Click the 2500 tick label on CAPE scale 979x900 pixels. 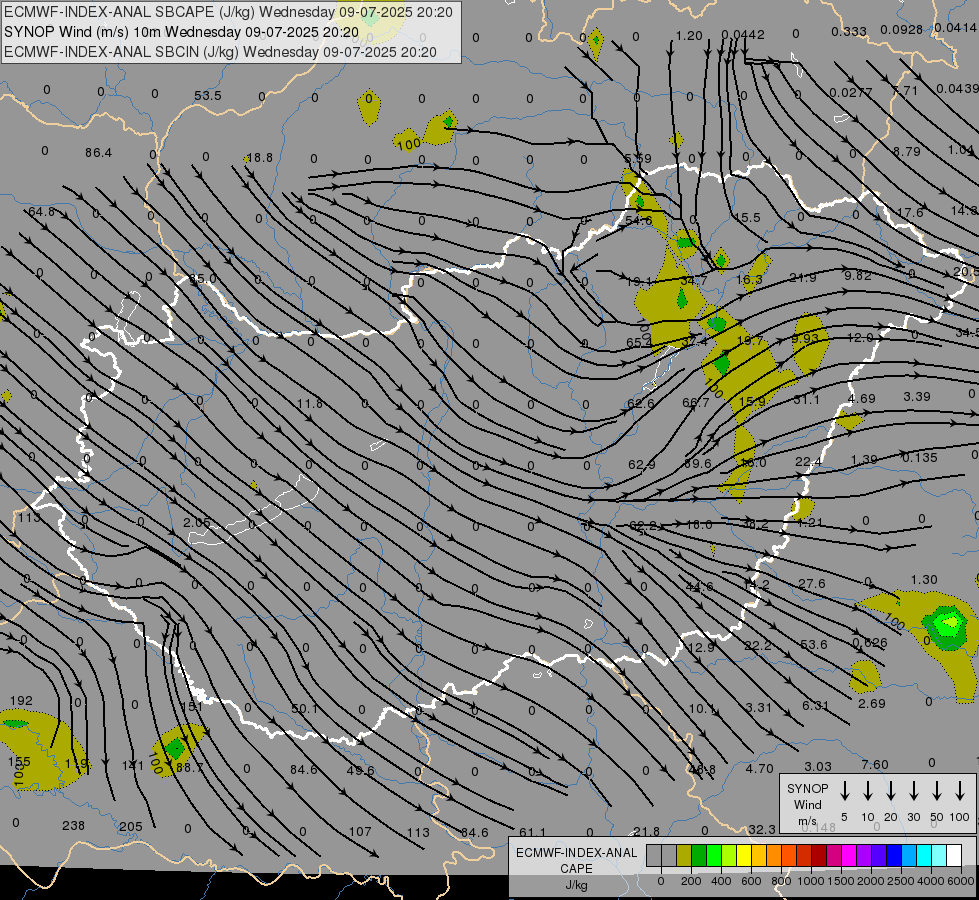click(x=901, y=881)
